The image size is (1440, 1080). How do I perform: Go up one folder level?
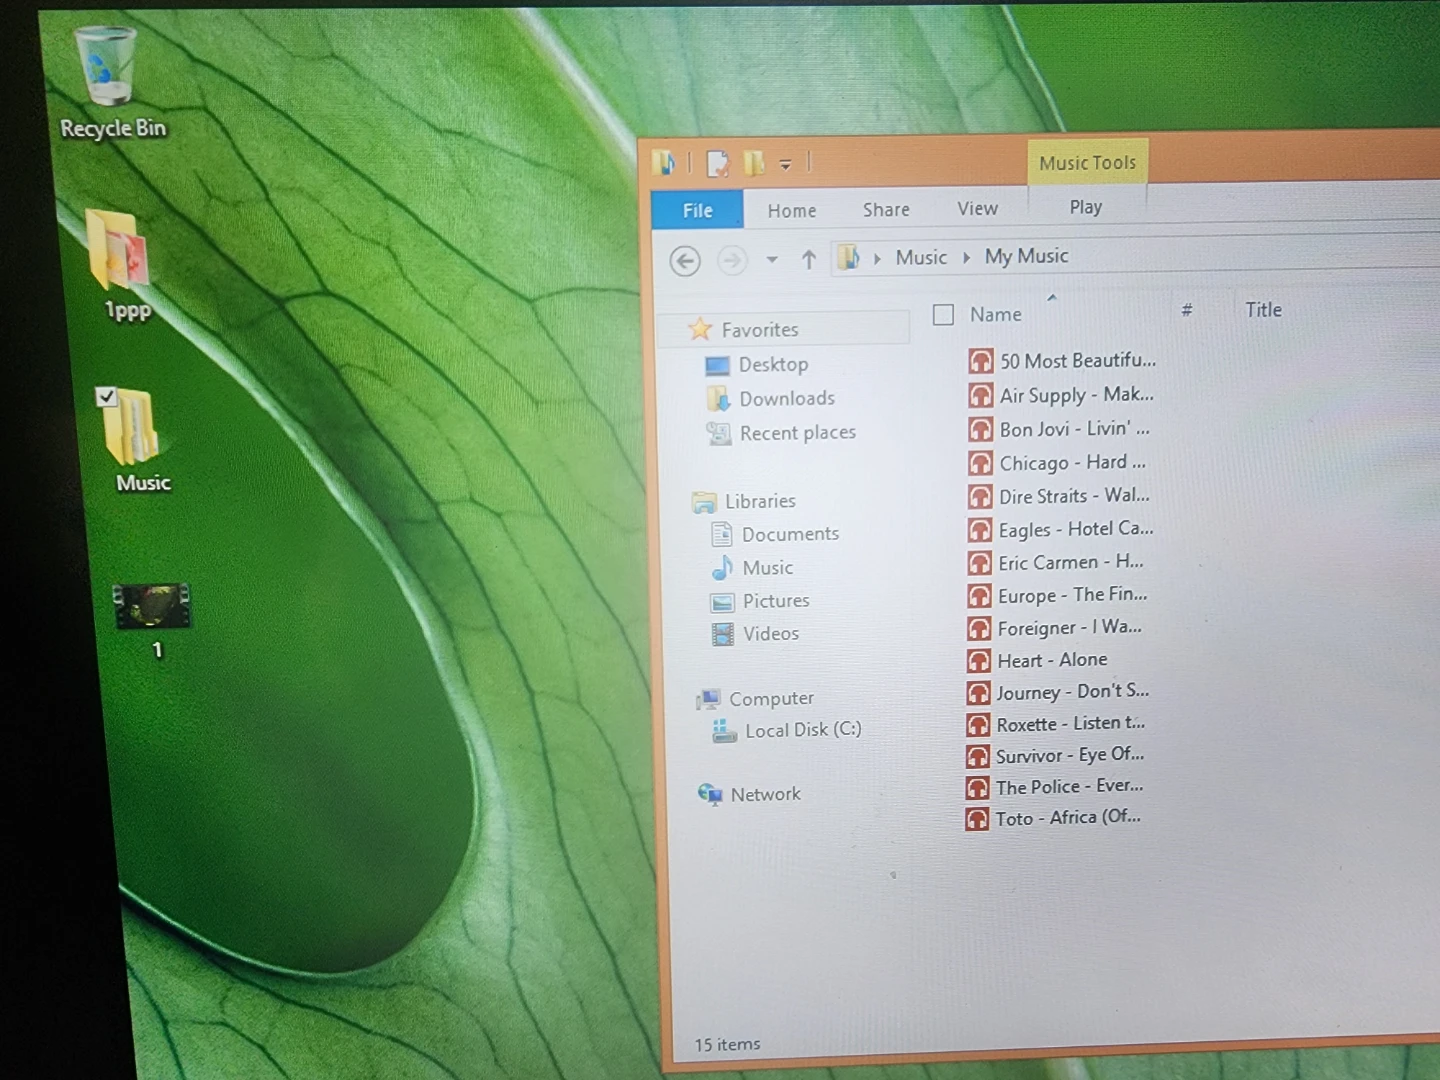click(808, 260)
